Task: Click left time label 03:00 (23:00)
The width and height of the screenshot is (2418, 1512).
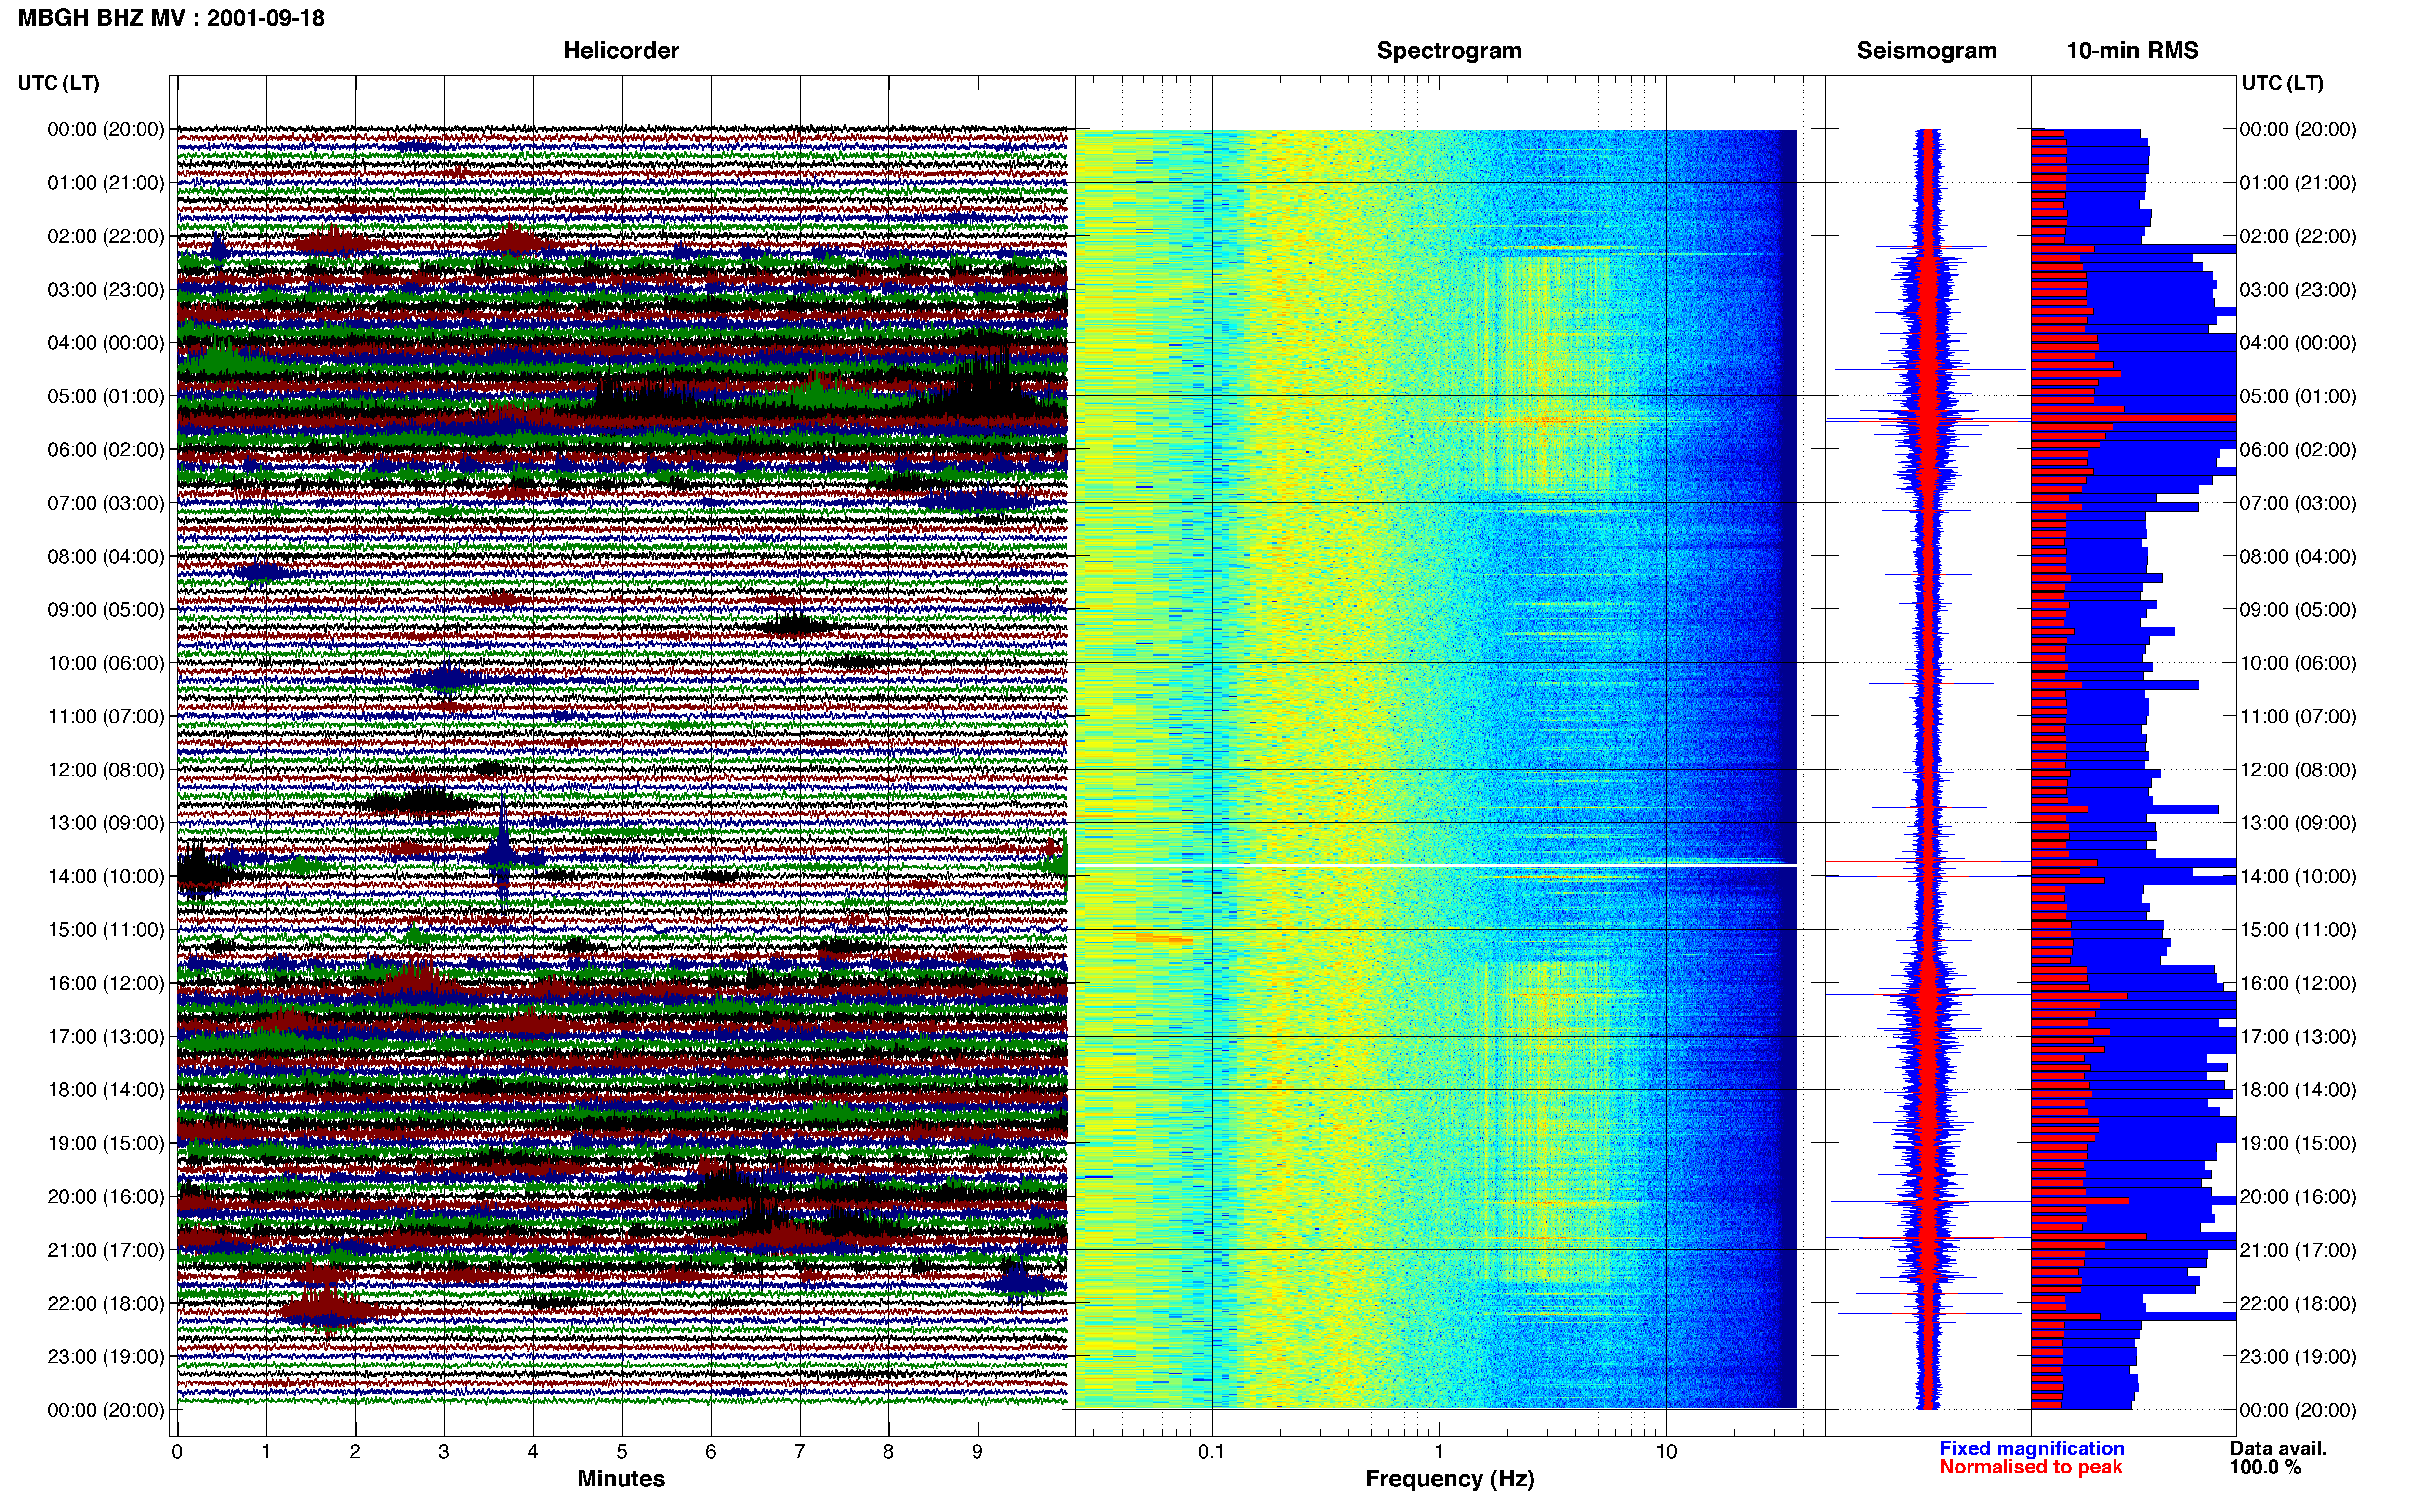Action: tap(106, 290)
